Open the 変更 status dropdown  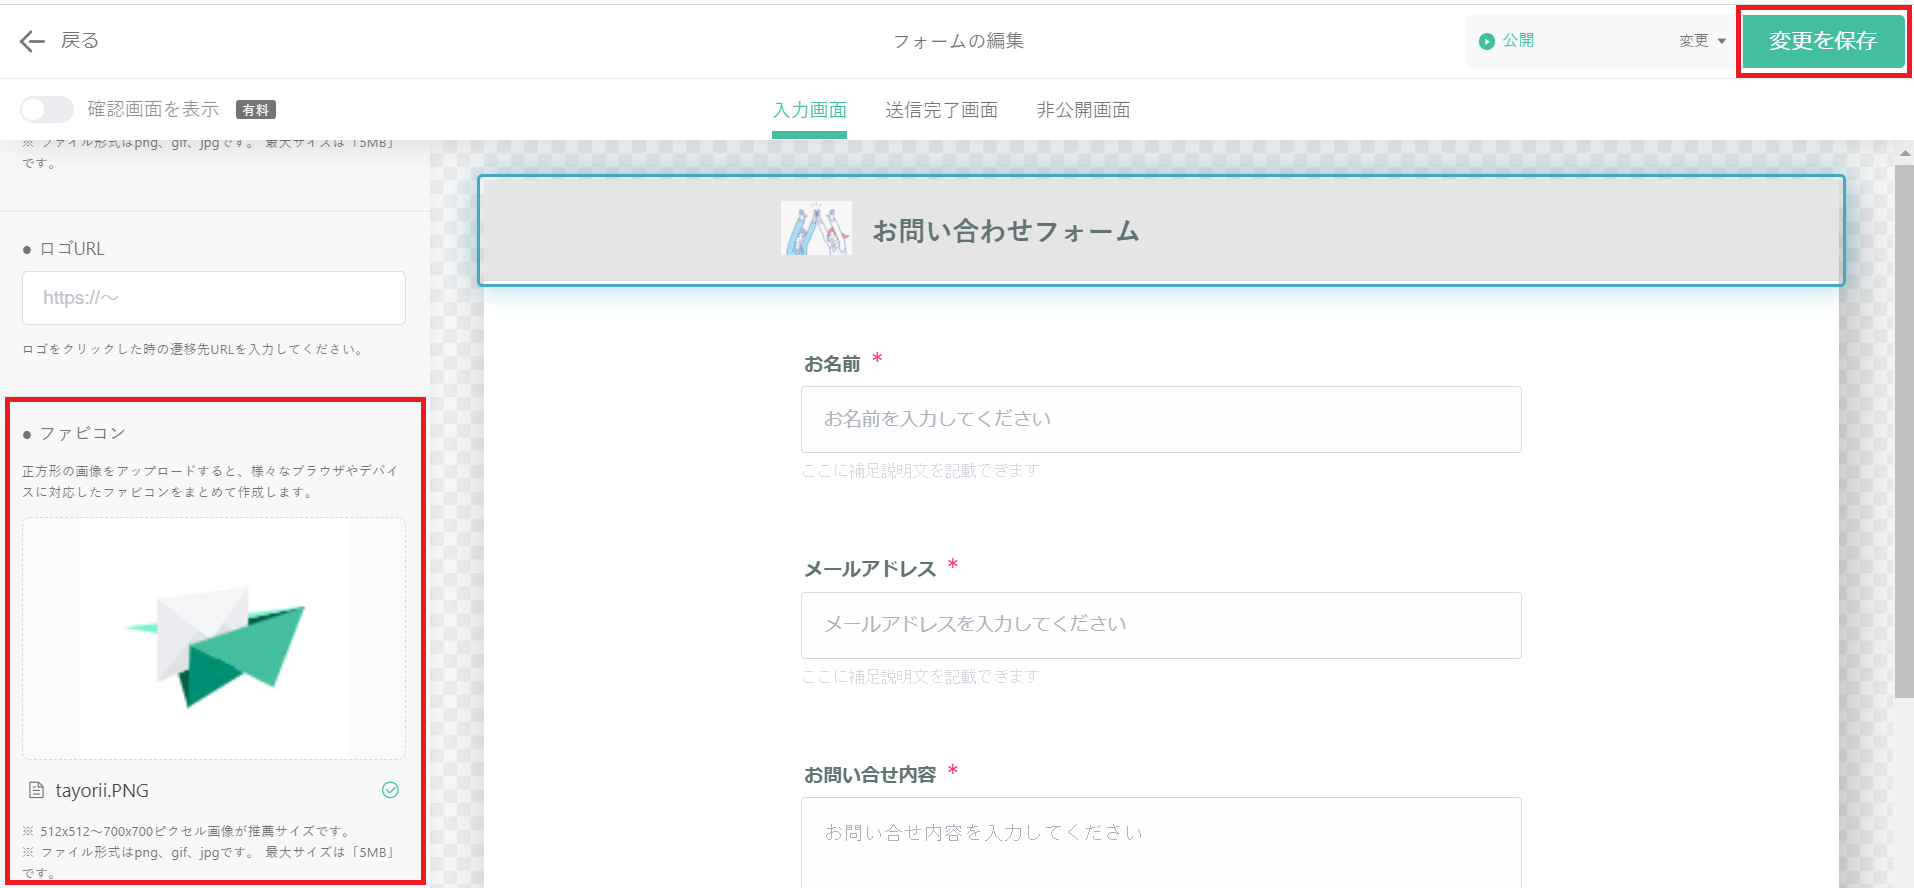click(x=1702, y=41)
